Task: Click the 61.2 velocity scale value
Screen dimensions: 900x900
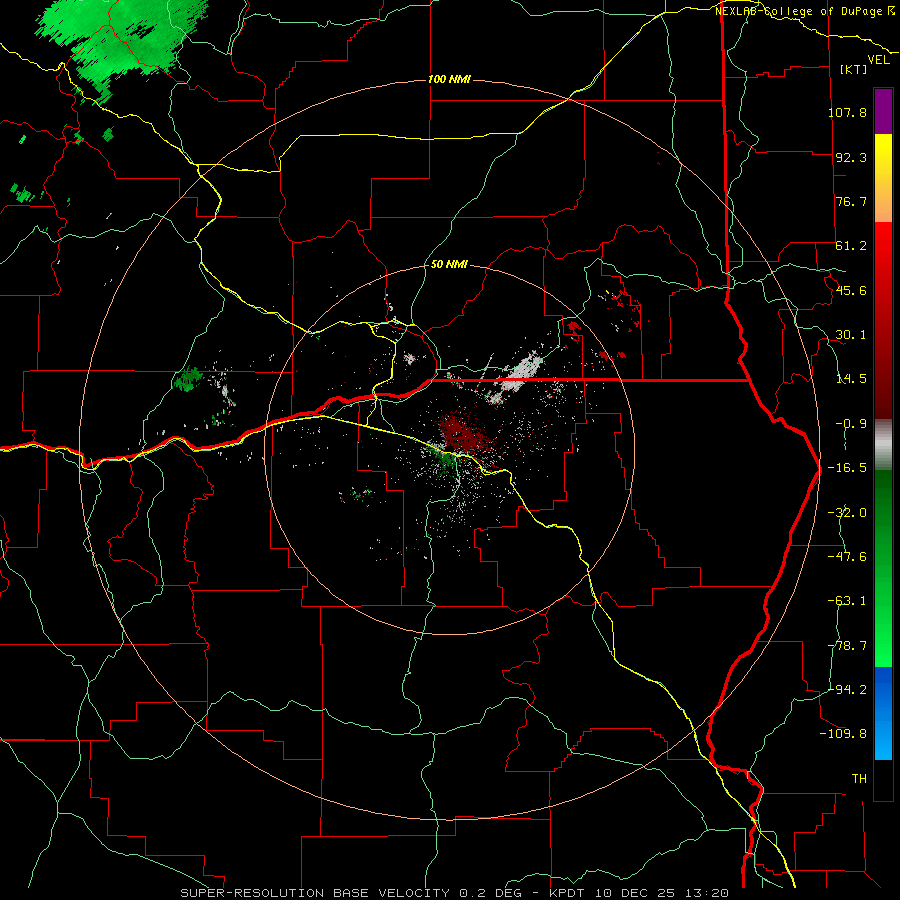Action: (x=851, y=246)
